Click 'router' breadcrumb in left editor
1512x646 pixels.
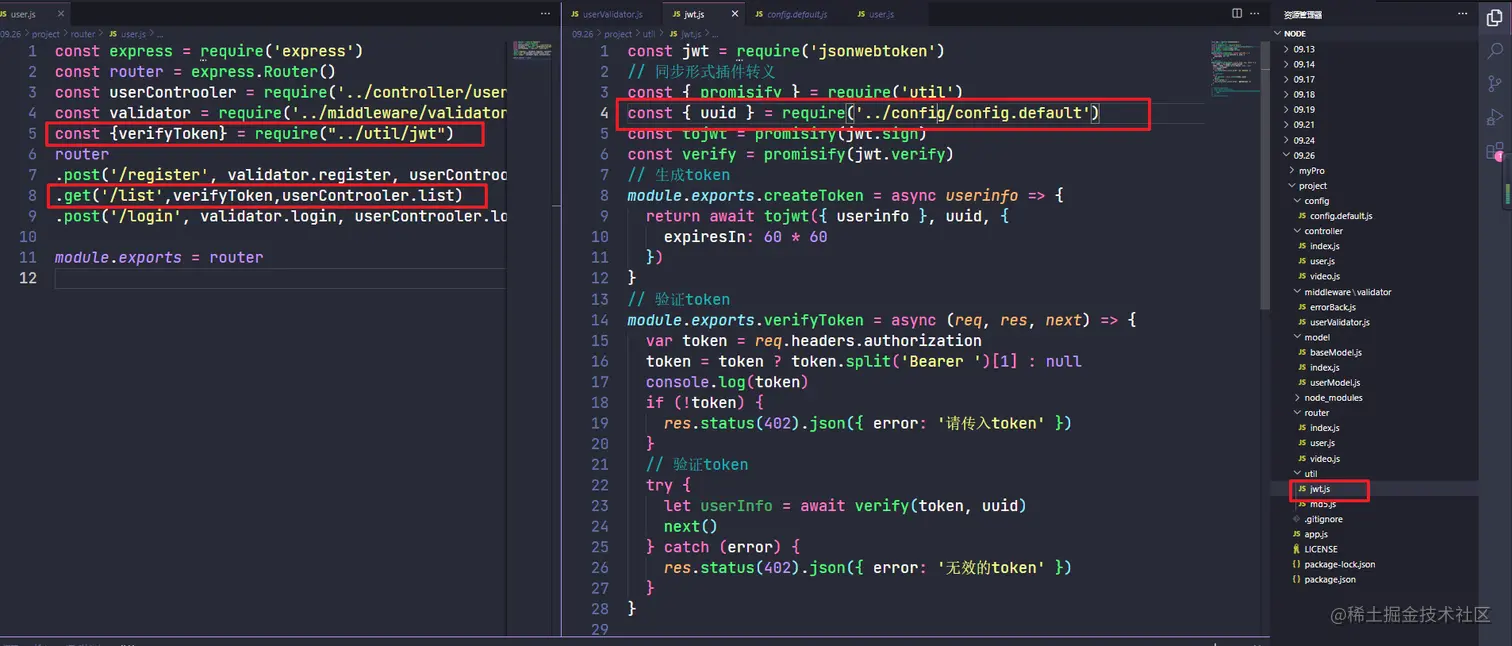pos(83,34)
